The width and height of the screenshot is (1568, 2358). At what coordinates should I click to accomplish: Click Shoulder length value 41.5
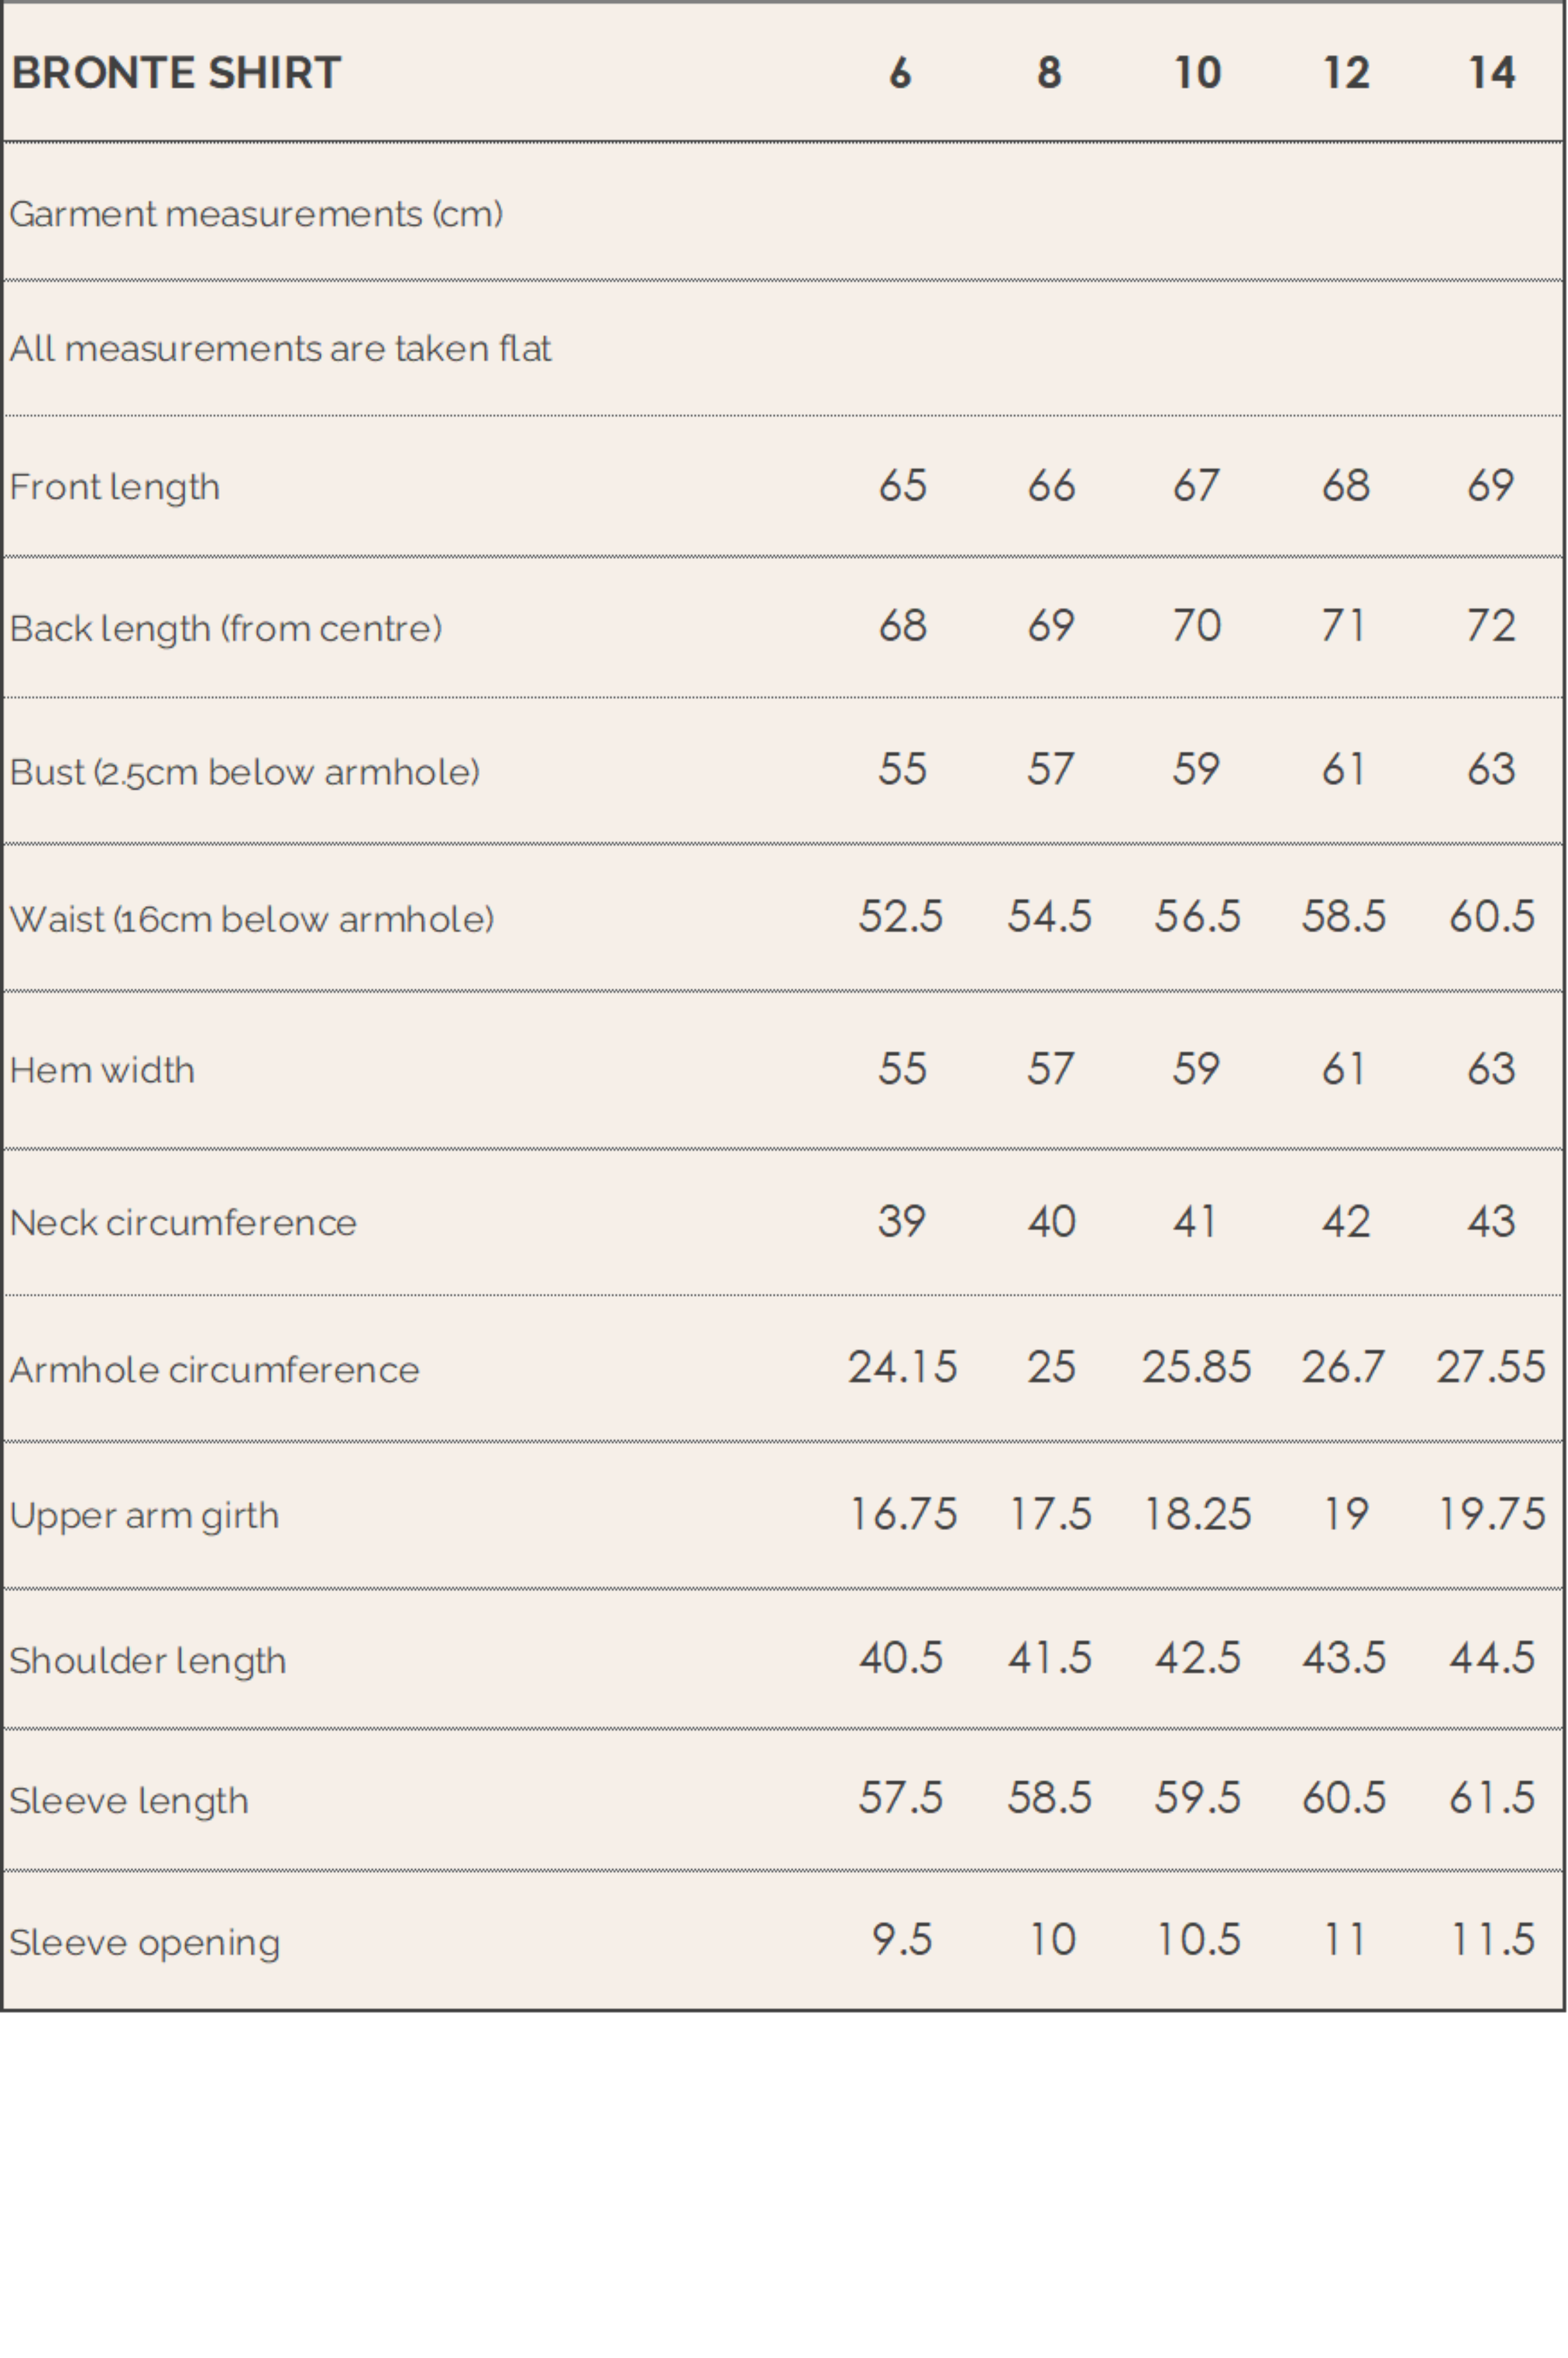pyautogui.click(x=1050, y=1658)
